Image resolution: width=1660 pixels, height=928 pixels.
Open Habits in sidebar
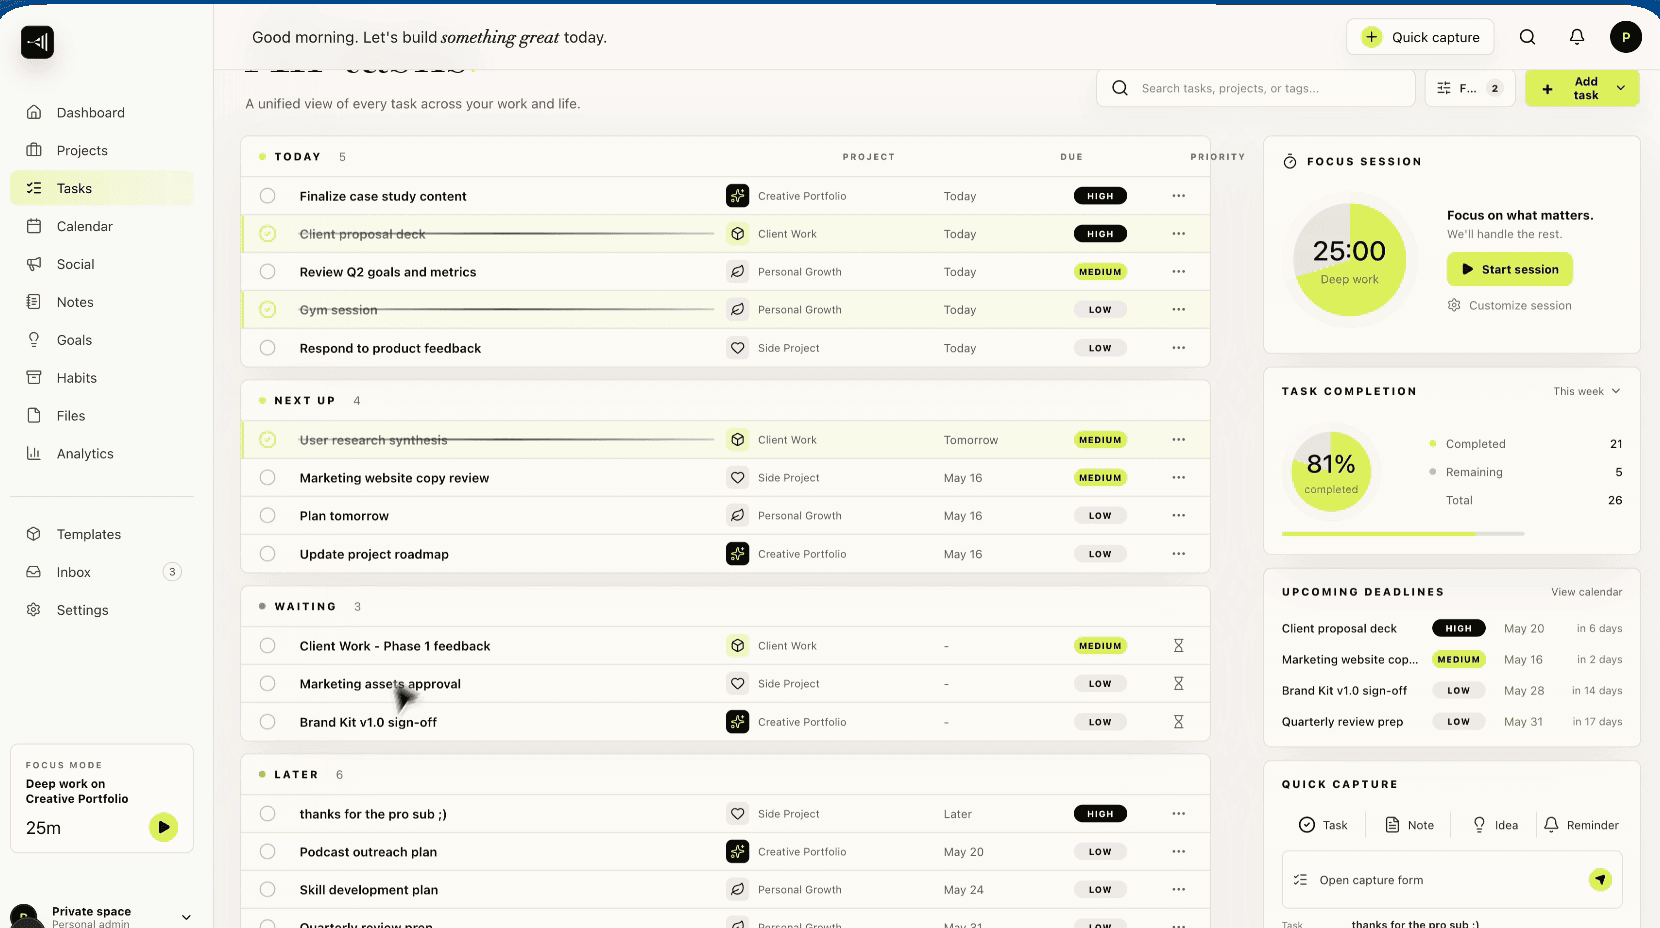coord(102,378)
